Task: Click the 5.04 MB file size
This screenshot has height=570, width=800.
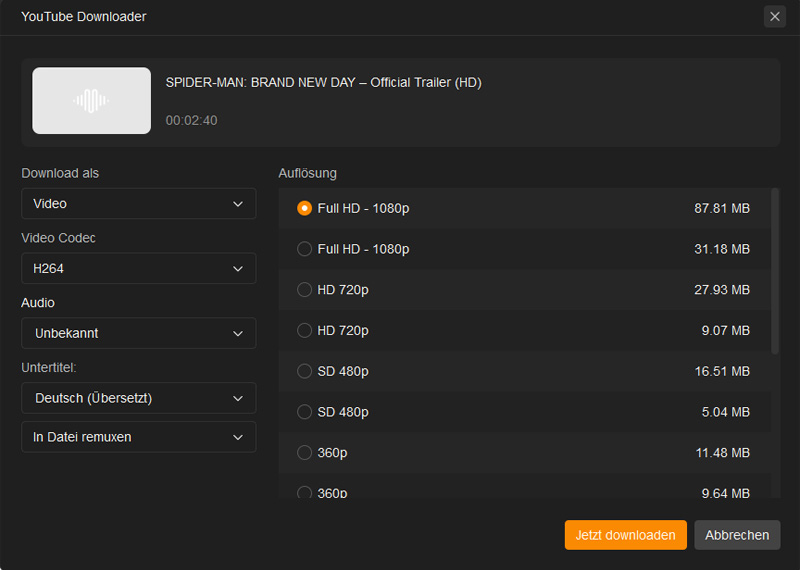Action: 726,412
